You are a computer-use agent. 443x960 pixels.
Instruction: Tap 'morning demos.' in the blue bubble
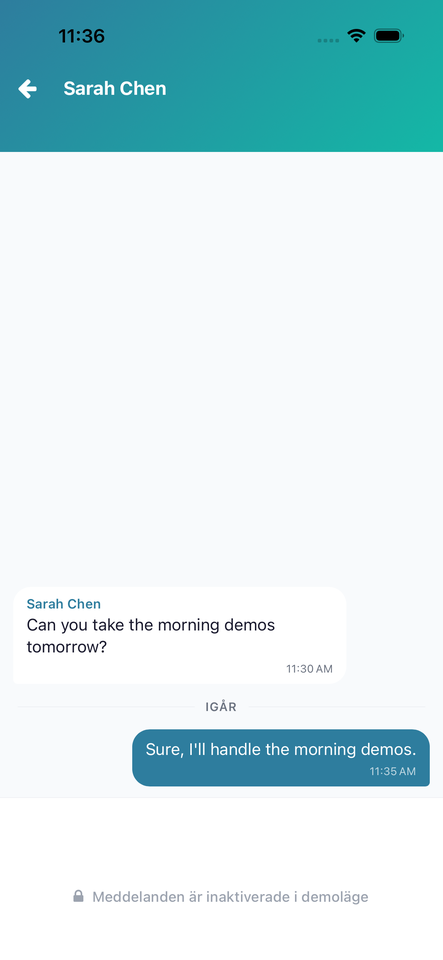pyautogui.click(x=355, y=749)
